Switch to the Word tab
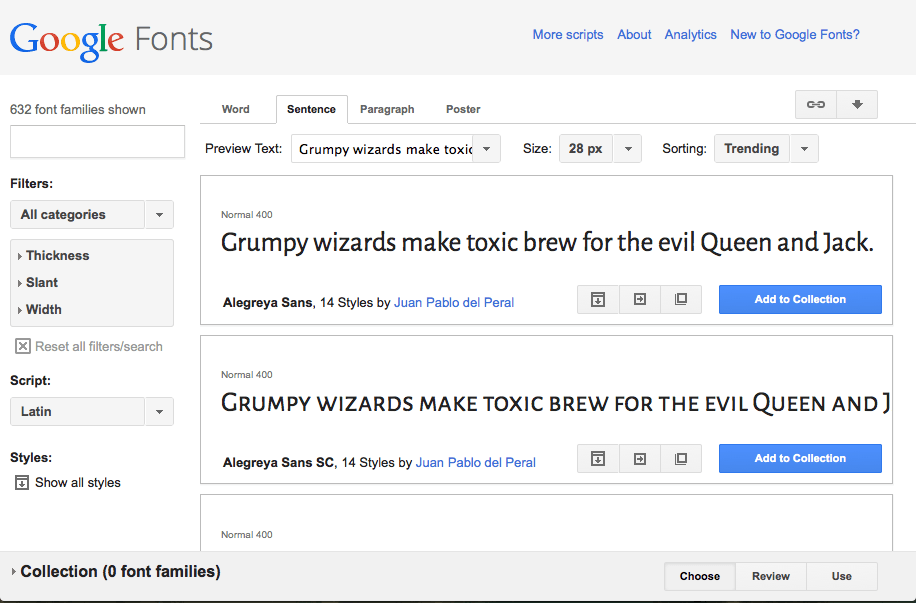Viewport: 916px width, 603px height. coord(235,109)
